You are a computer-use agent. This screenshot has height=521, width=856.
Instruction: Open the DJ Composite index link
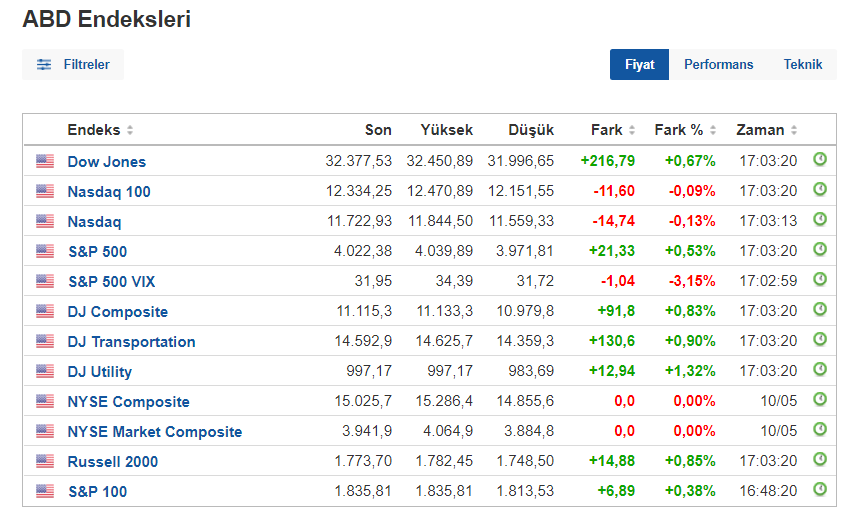[118, 311]
